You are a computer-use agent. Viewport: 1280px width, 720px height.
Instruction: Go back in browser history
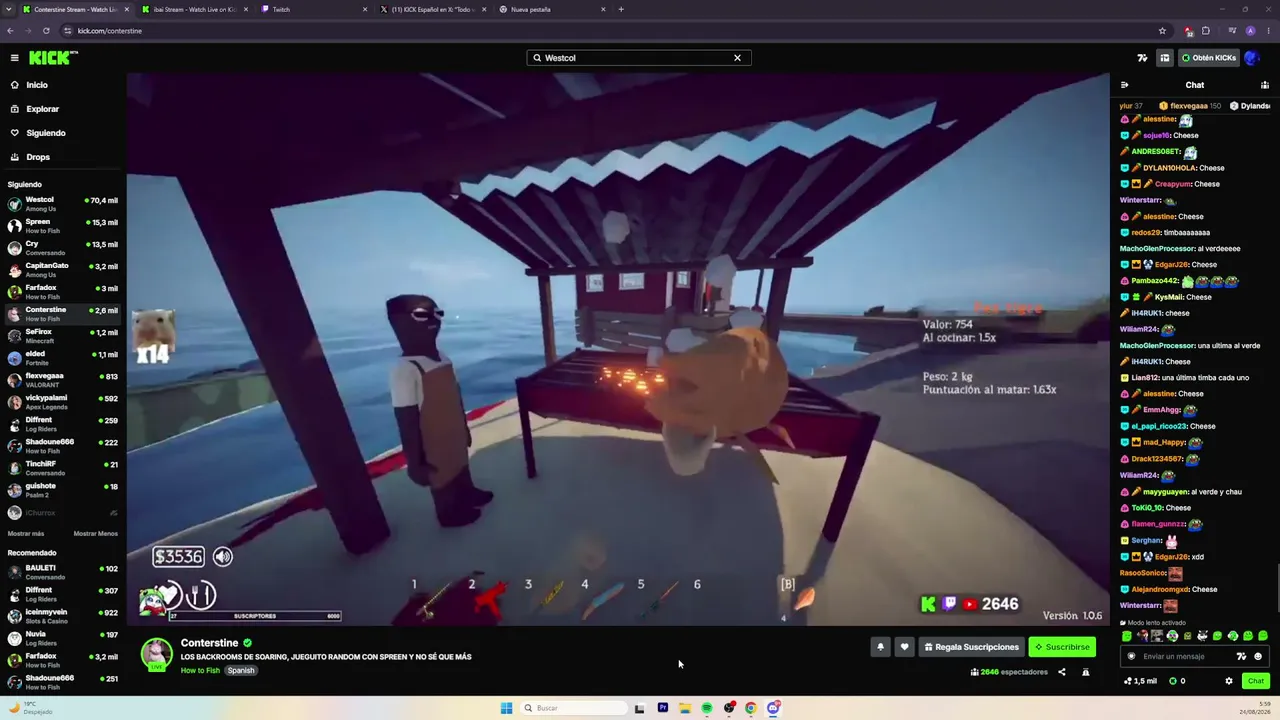[10, 31]
